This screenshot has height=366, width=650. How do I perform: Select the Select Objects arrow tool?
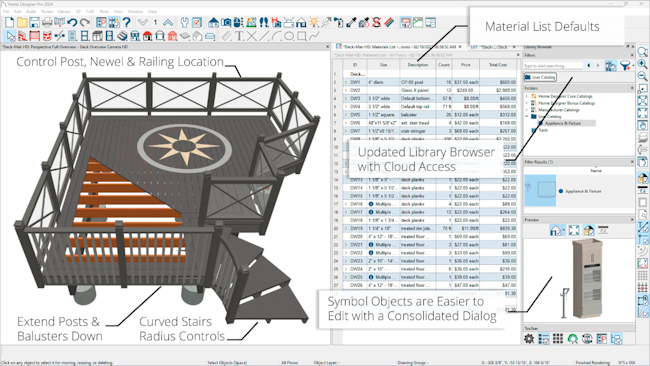tap(10, 36)
